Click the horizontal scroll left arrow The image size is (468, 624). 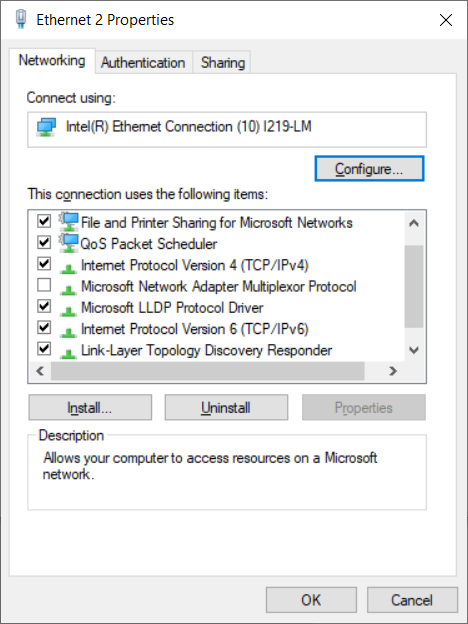click(40, 371)
